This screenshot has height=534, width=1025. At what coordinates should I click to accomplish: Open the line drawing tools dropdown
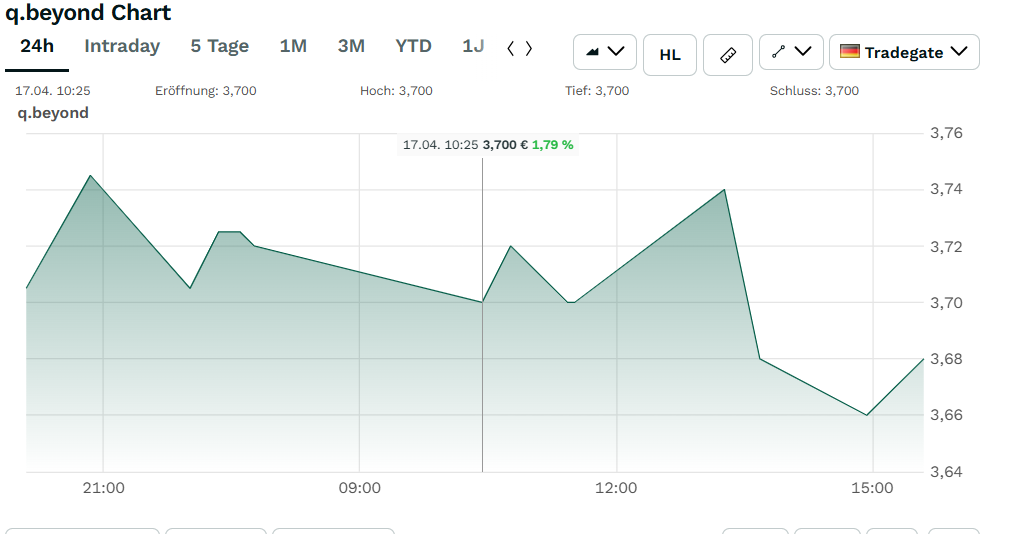pyautogui.click(x=790, y=52)
